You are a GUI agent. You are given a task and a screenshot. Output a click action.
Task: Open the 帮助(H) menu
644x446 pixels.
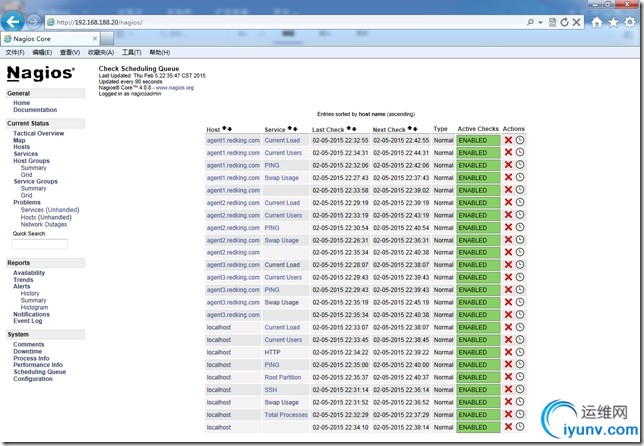coord(159,52)
